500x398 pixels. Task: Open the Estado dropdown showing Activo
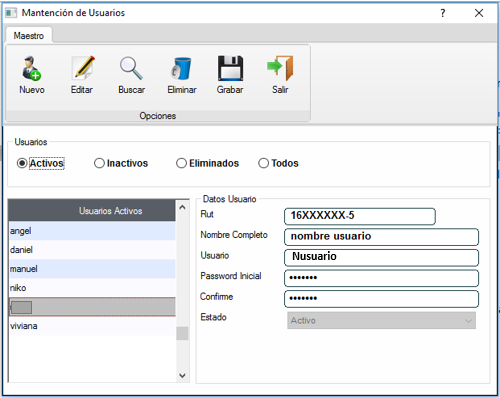pyautogui.click(x=381, y=321)
